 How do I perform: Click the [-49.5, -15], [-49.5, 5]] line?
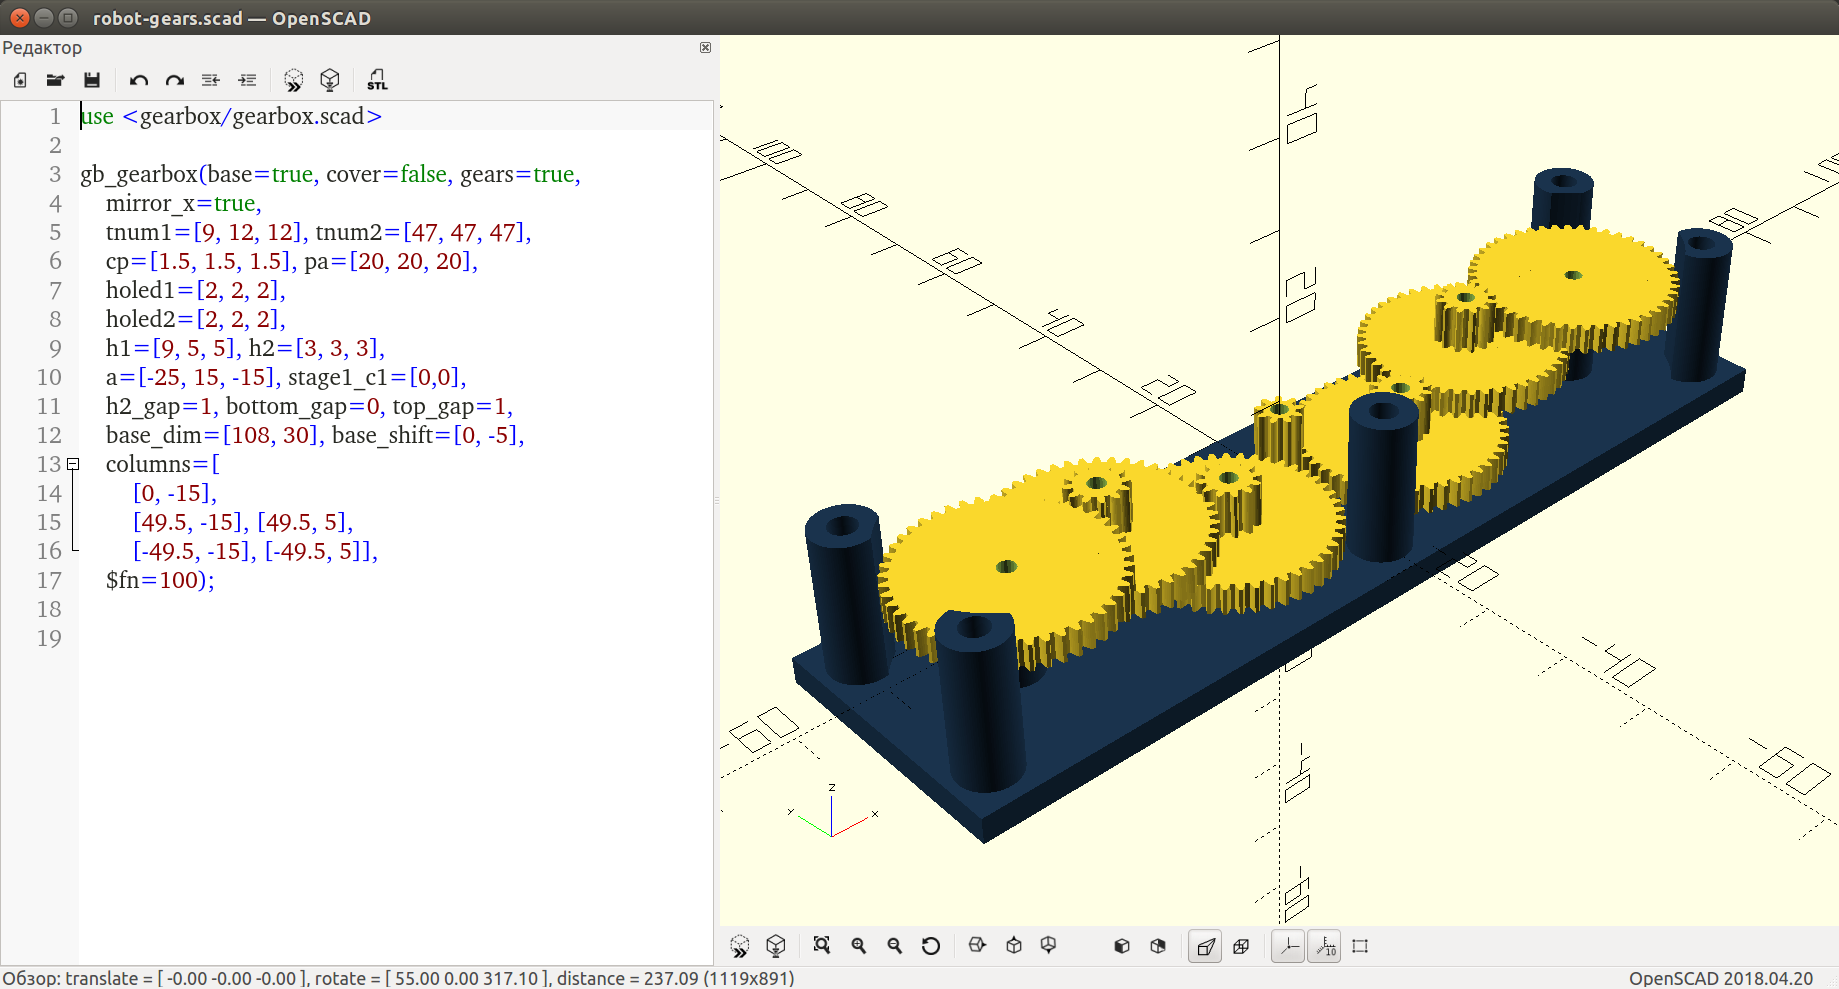(255, 551)
